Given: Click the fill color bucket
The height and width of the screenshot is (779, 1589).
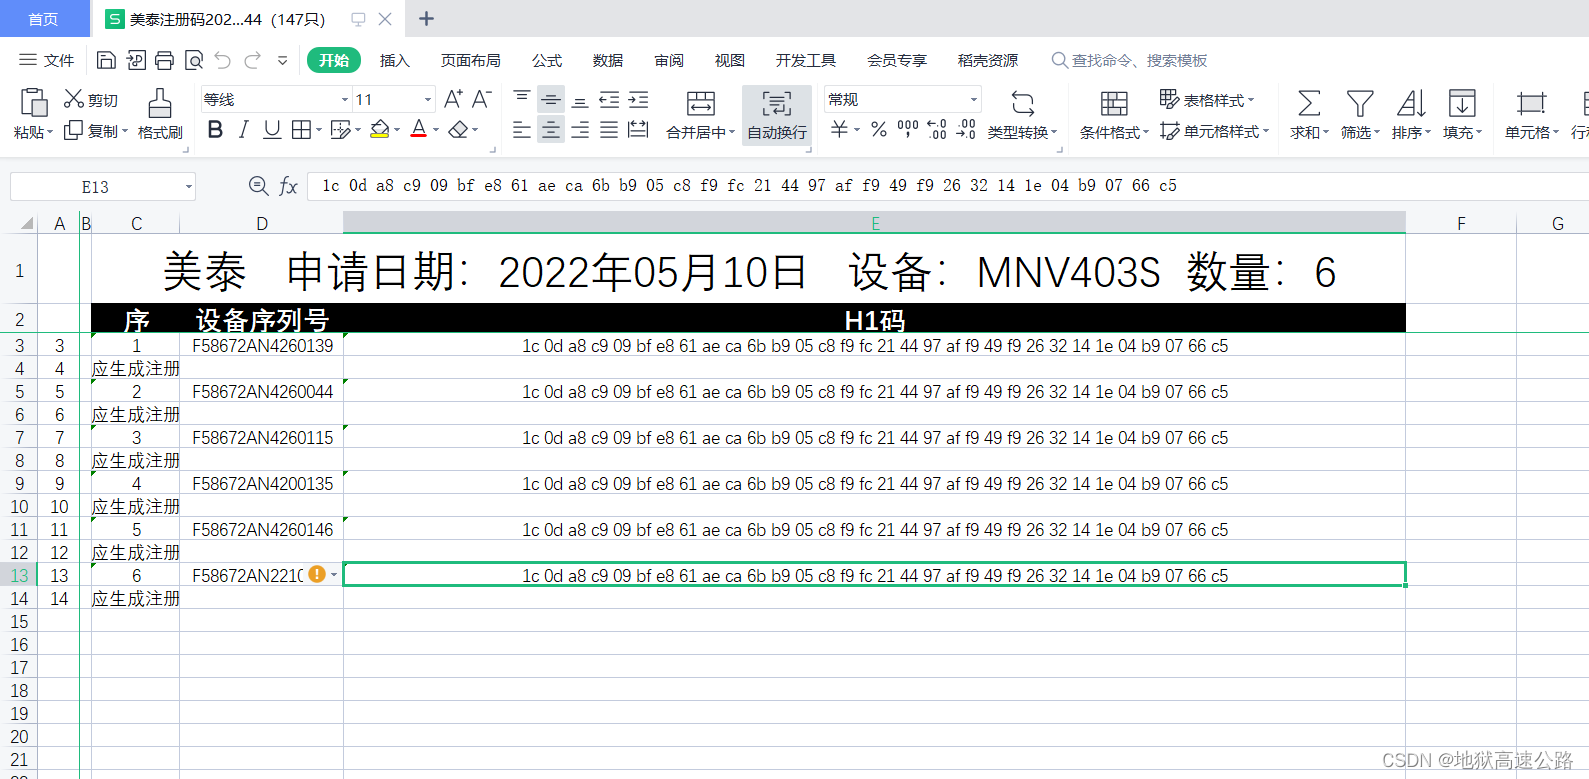Looking at the screenshot, I should point(380,130).
